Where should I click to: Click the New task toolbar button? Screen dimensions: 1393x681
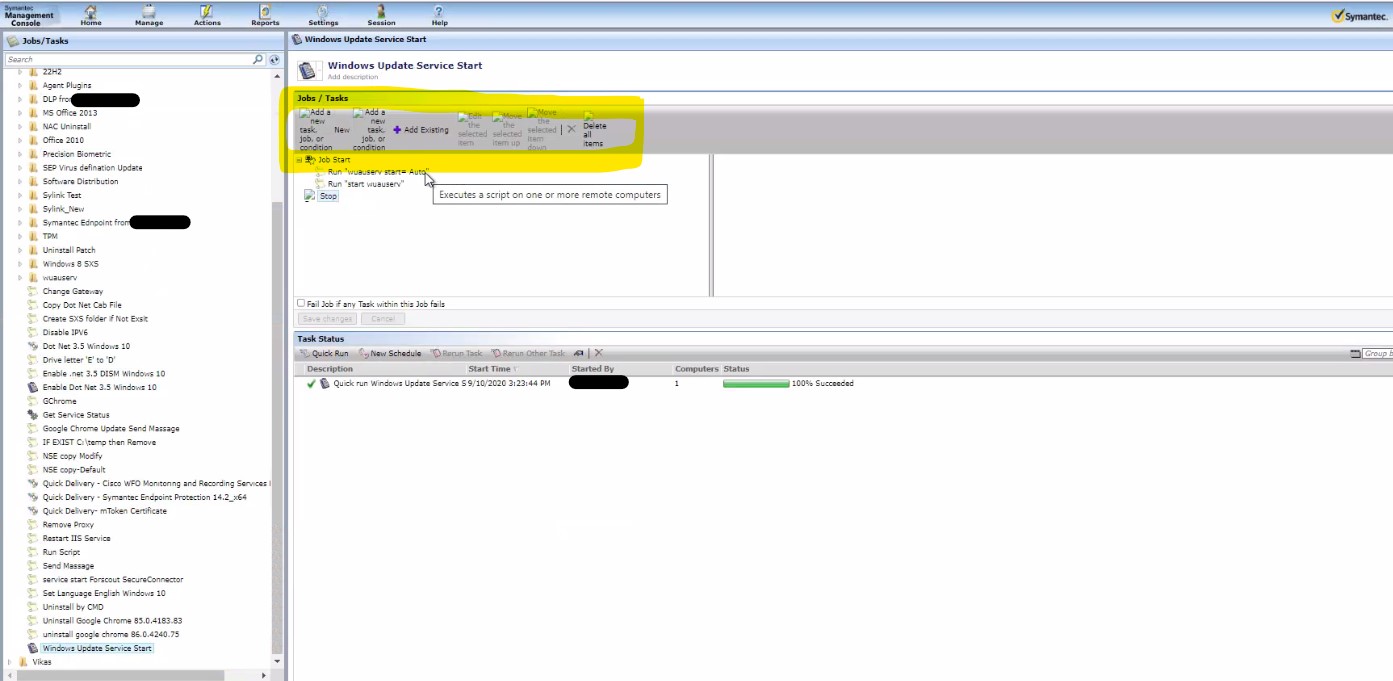click(x=342, y=130)
